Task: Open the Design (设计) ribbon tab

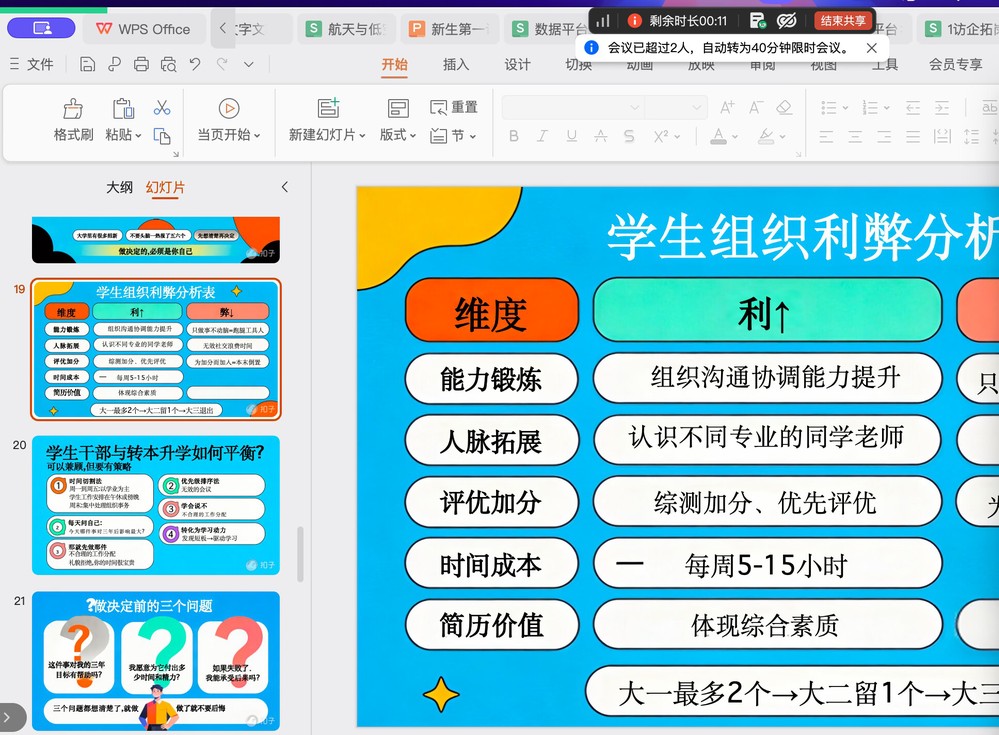Action: pos(517,64)
